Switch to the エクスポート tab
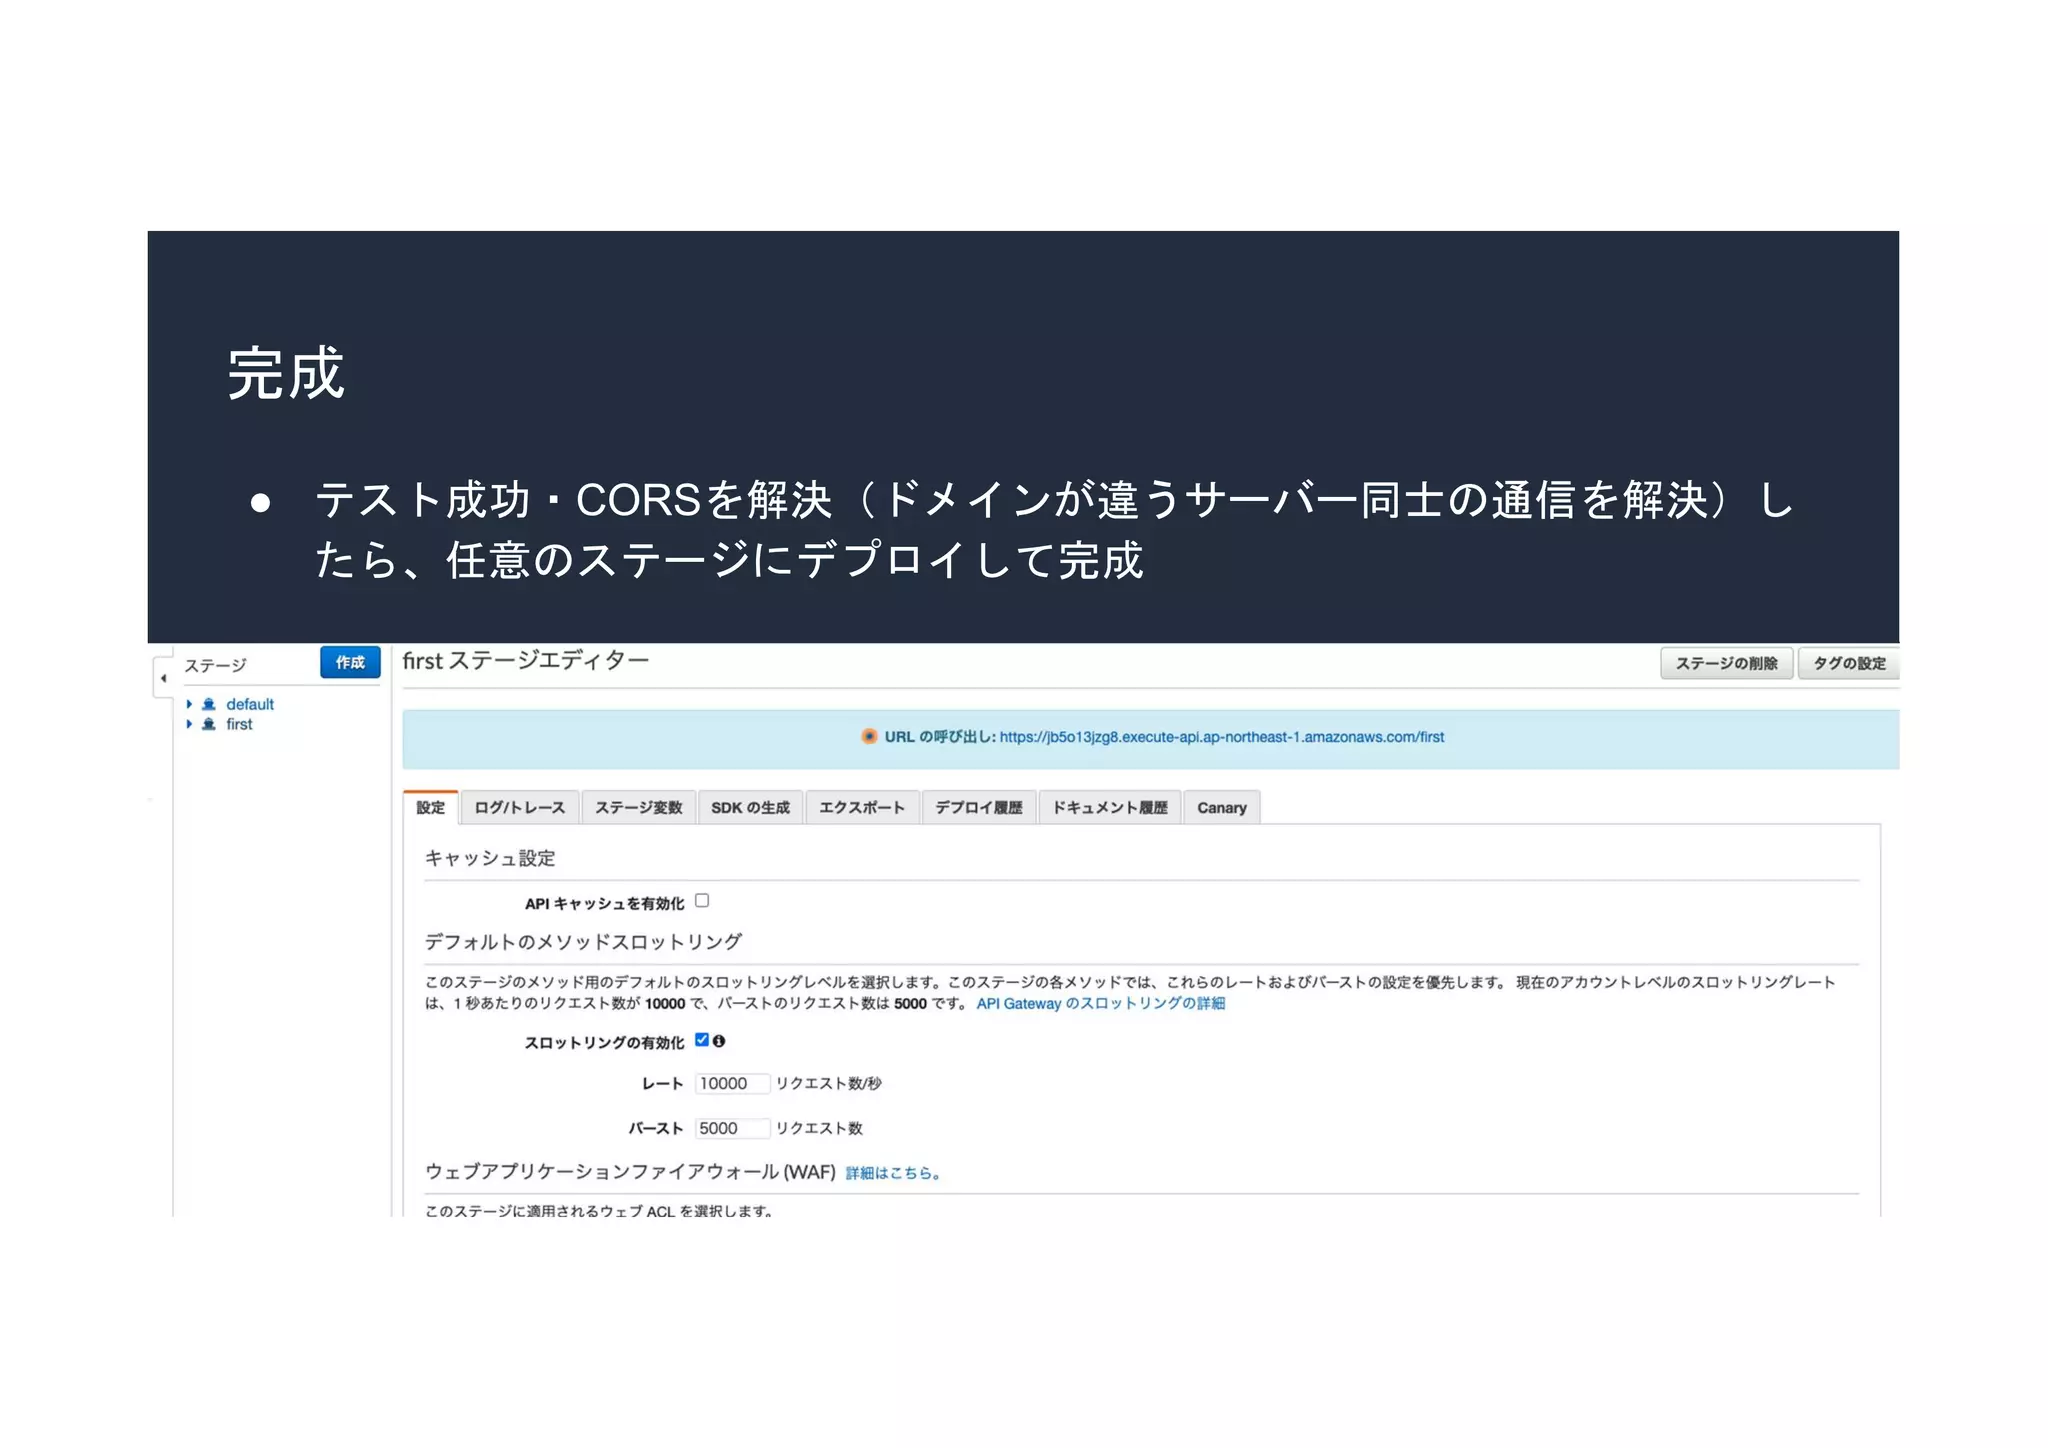 coord(862,807)
